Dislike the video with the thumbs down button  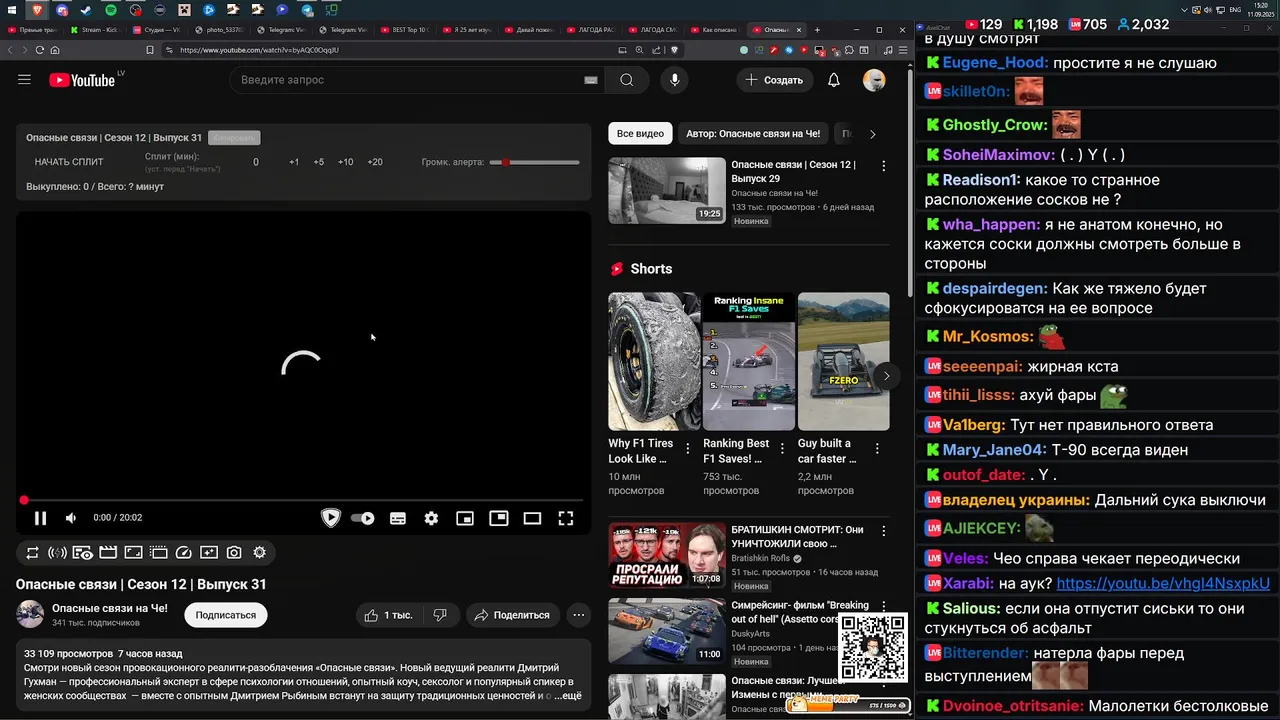(440, 615)
